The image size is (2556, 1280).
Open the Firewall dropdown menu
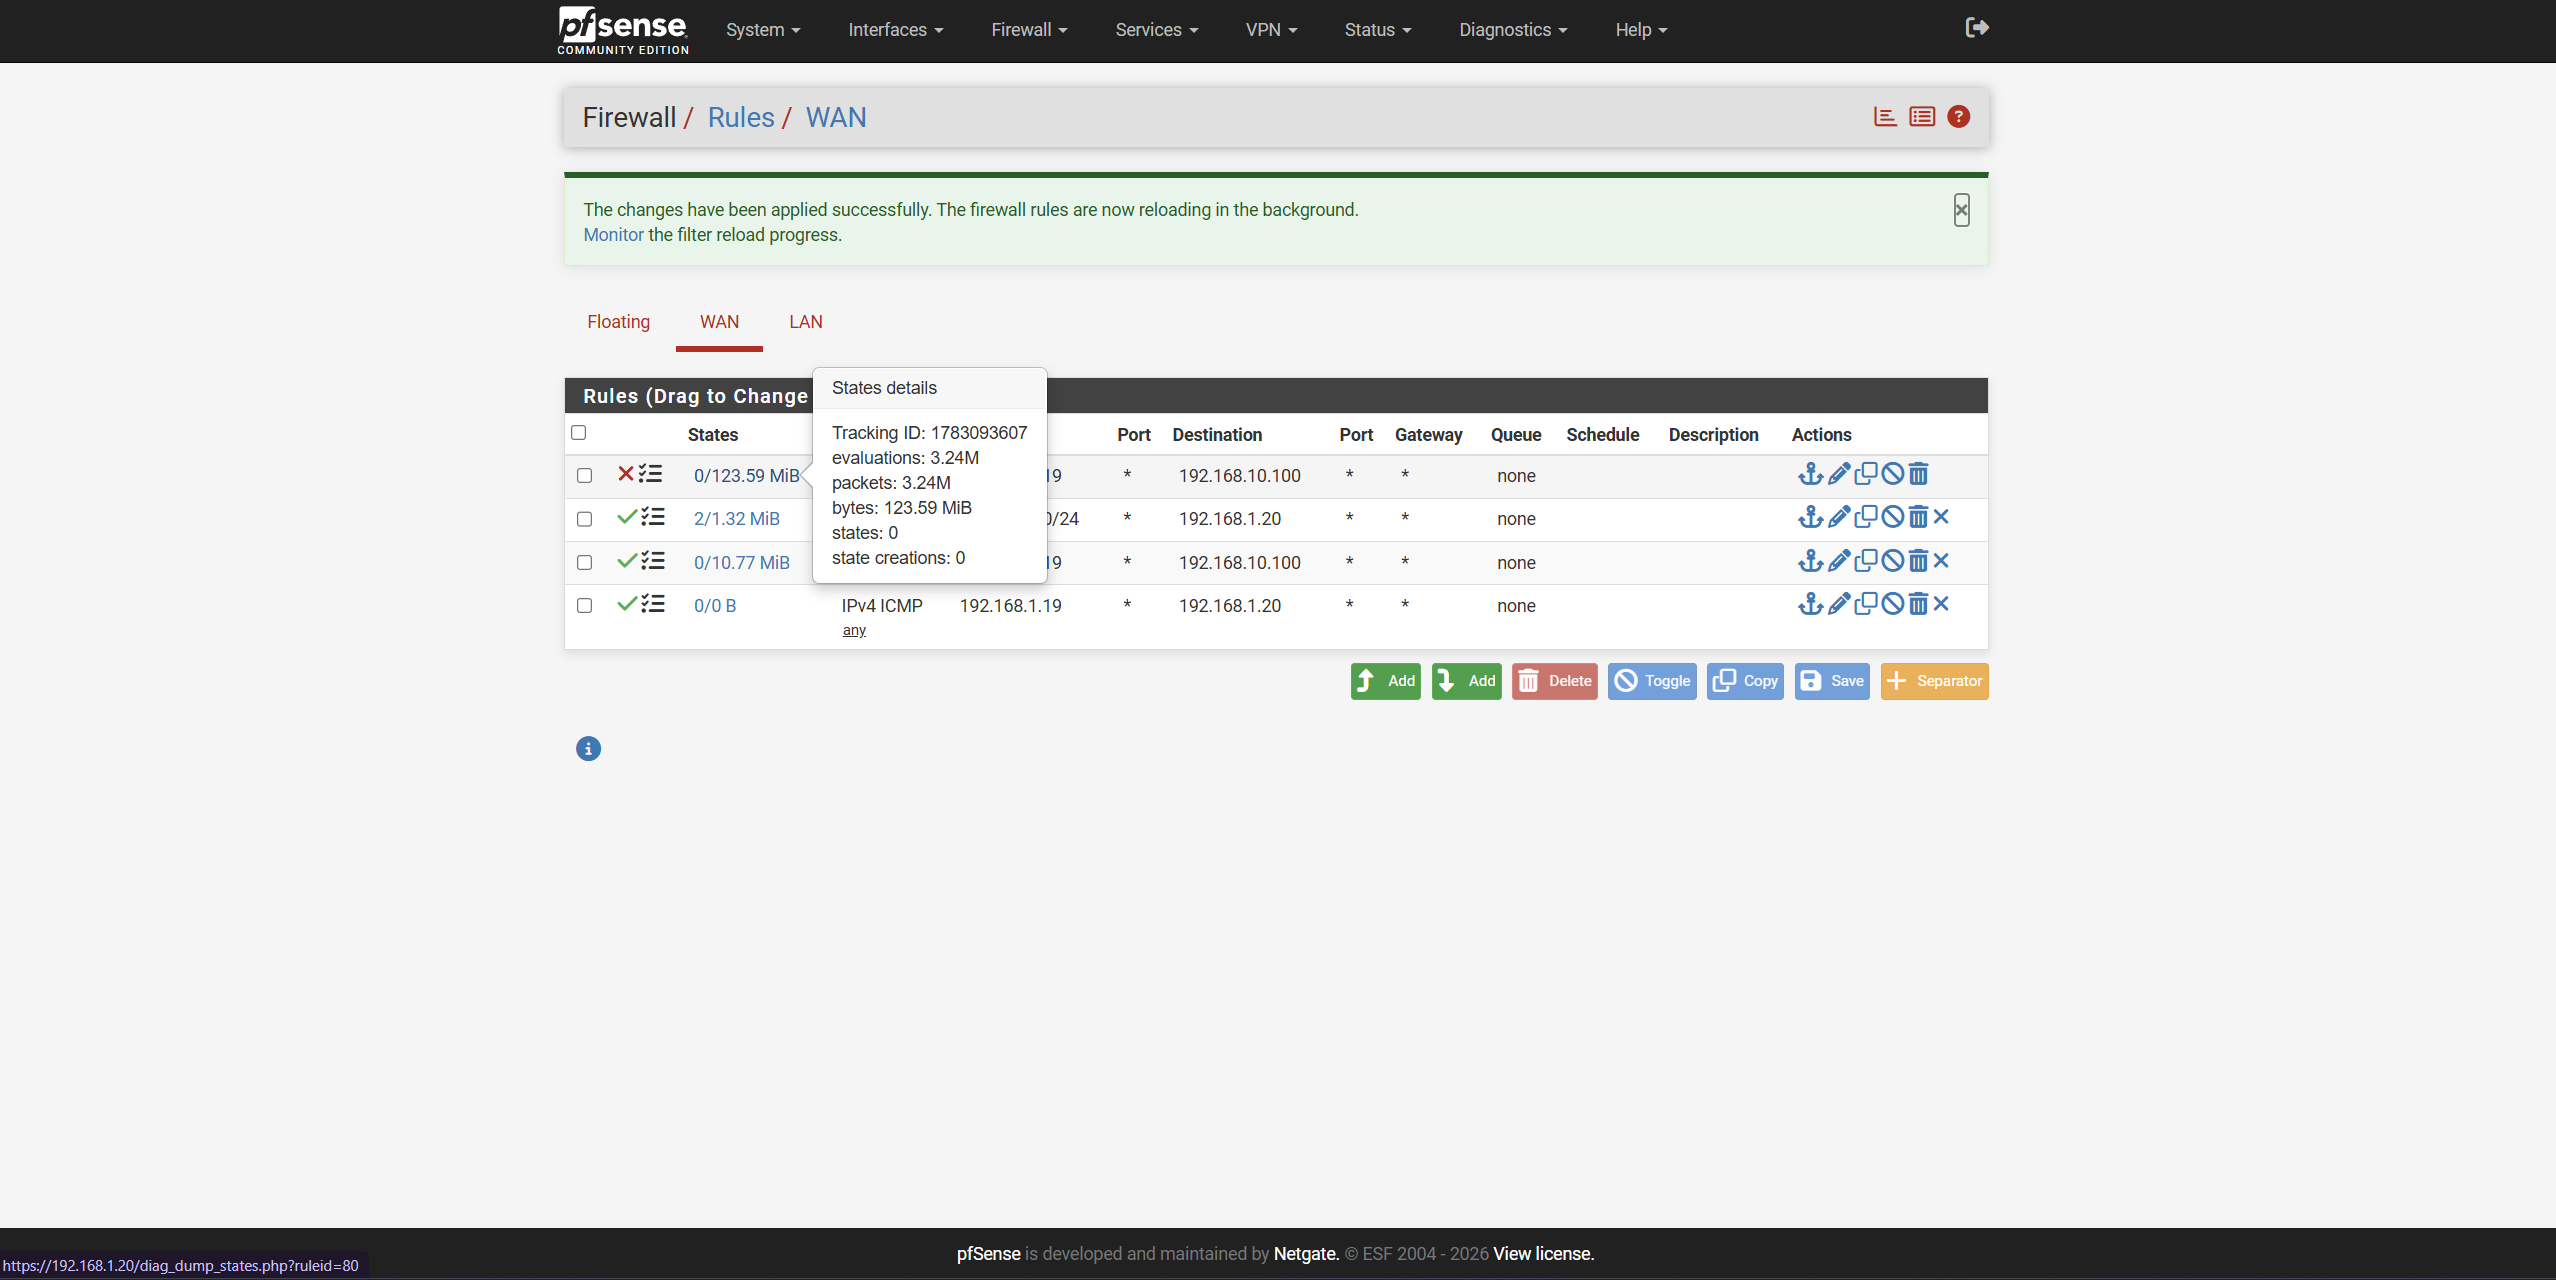[1029, 30]
